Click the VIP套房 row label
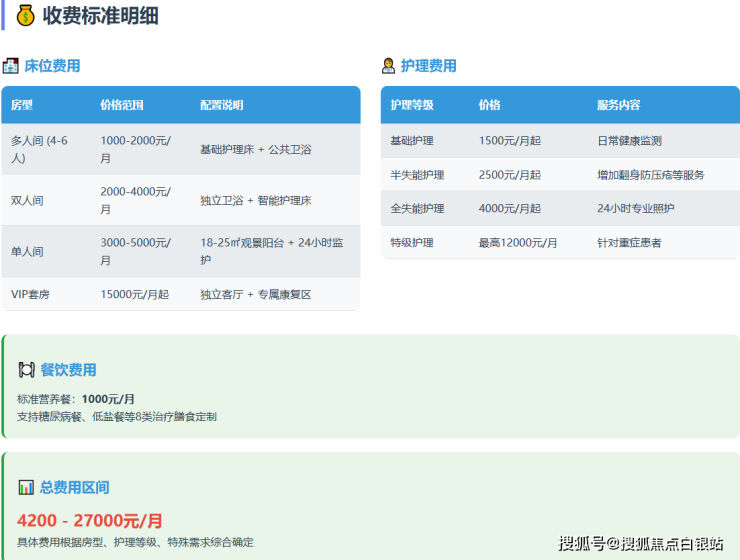The image size is (740, 560). point(31,294)
